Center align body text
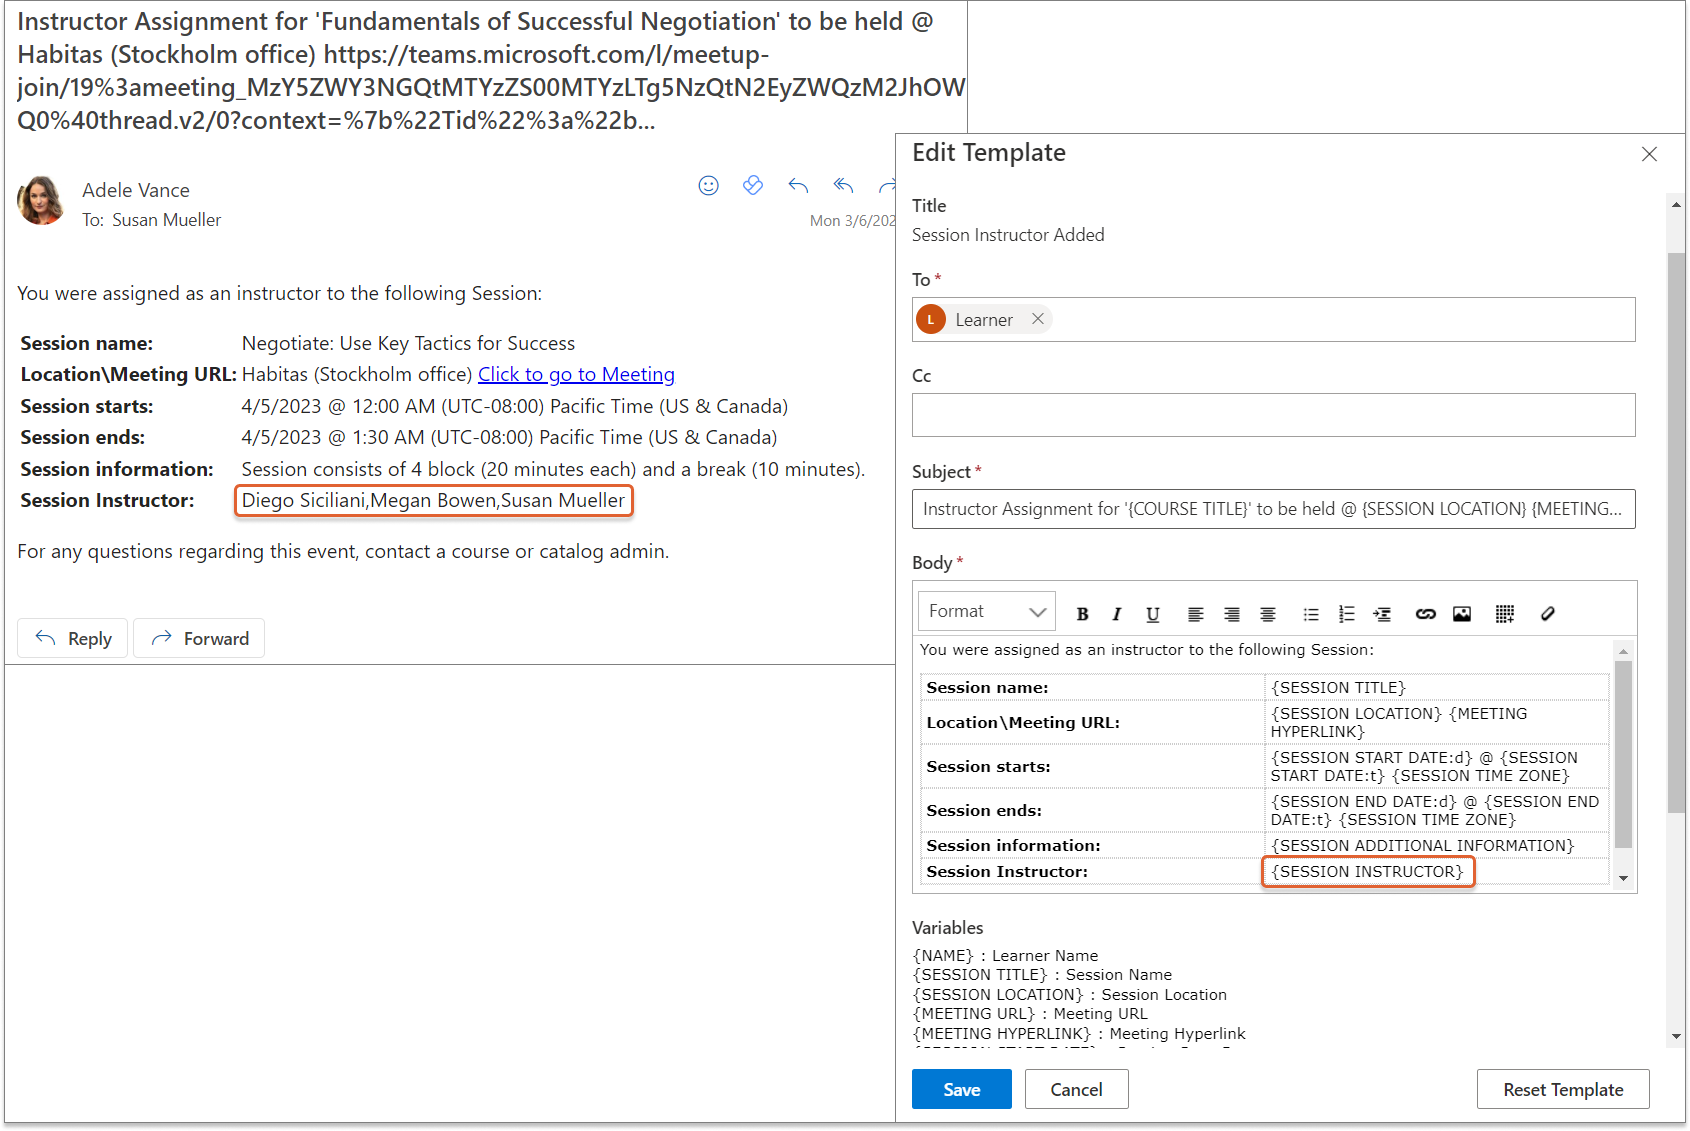This screenshot has height=1131, width=1690. tap(1268, 614)
